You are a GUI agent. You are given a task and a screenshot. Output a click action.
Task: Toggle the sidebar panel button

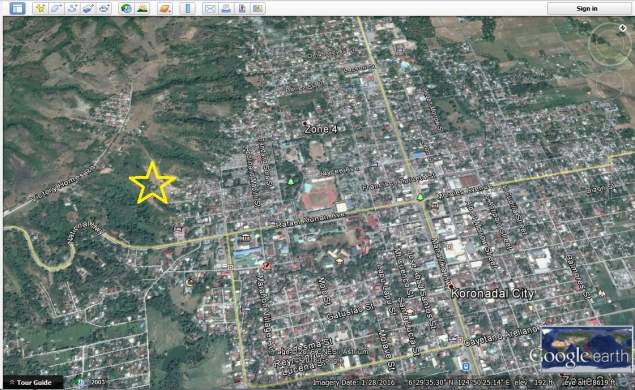point(17,8)
